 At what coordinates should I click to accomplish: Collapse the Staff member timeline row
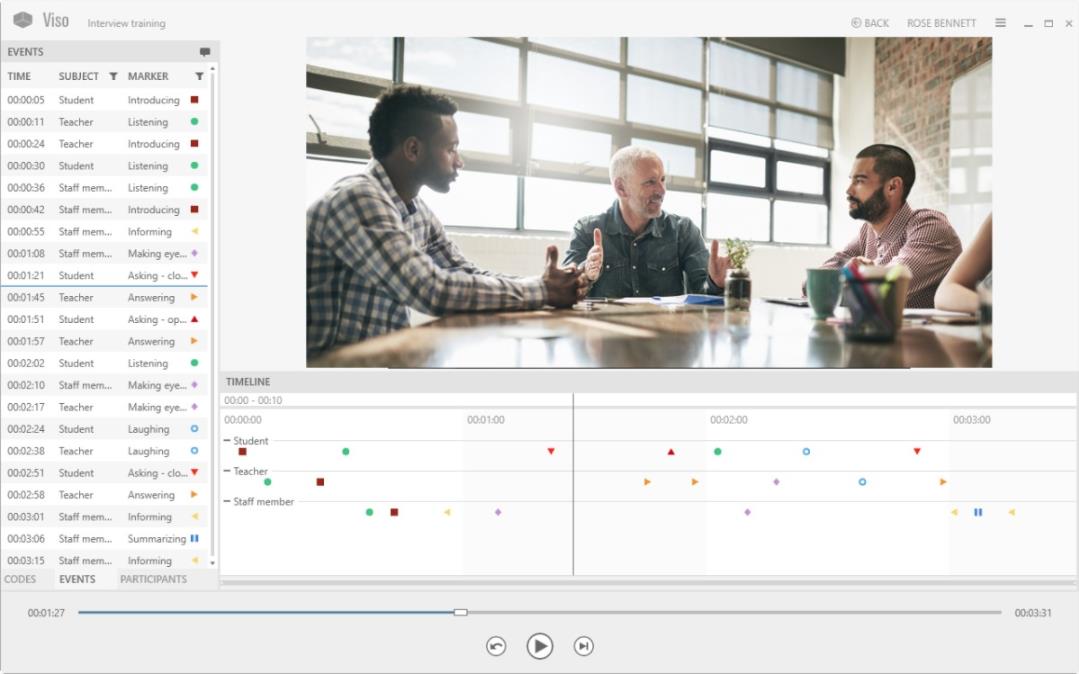226,501
